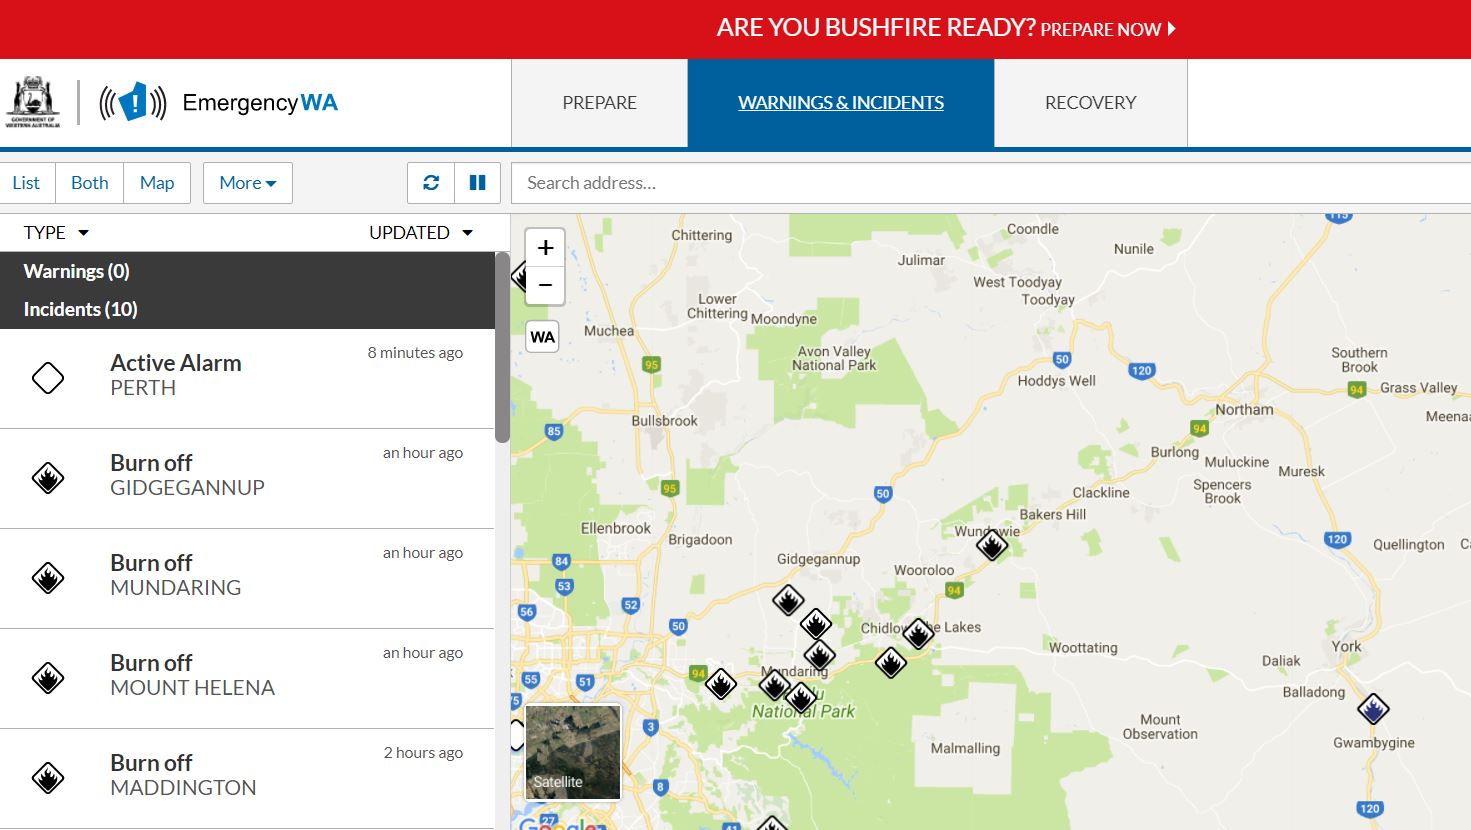Open the RECOVERY tab
Image resolution: width=1471 pixels, height=830 pixels.
[x=1090, y=103]
